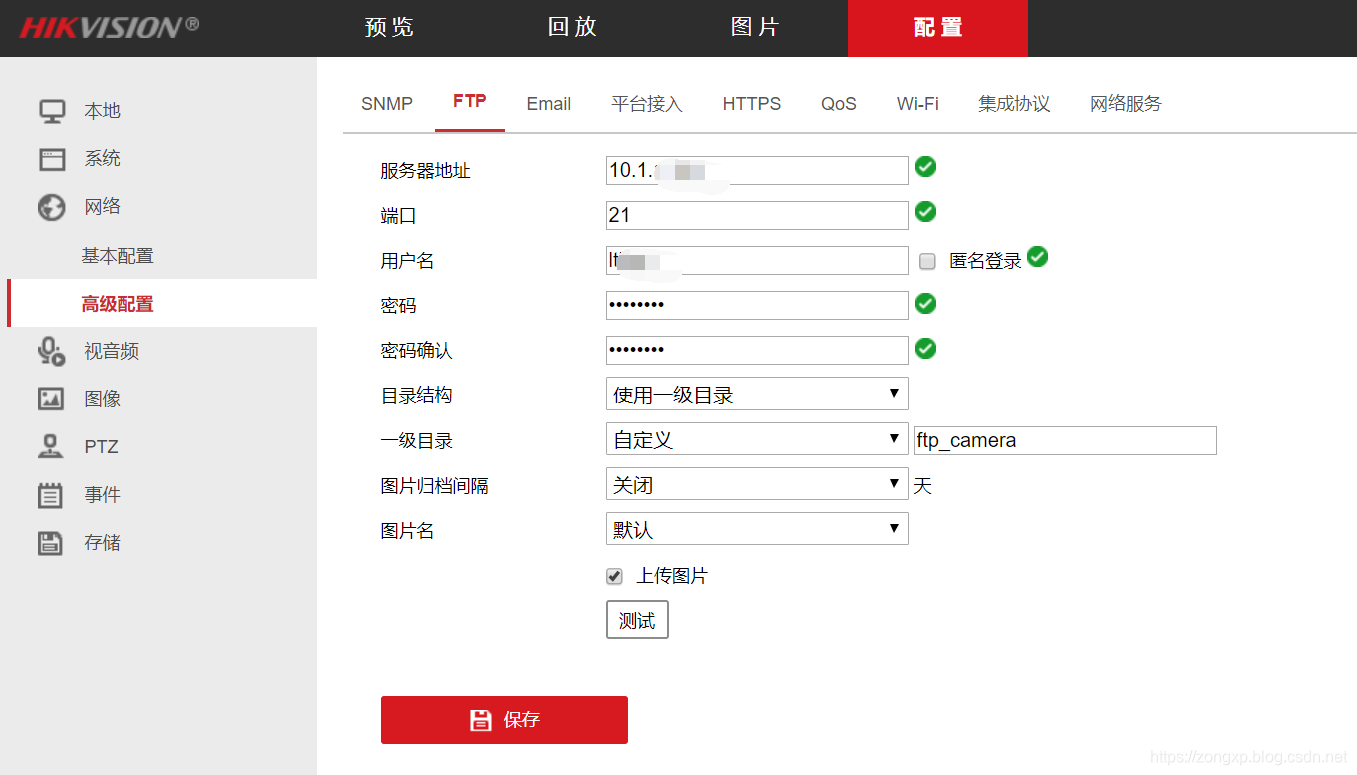Switch to the 回放 top tab

tap(572, 28)
